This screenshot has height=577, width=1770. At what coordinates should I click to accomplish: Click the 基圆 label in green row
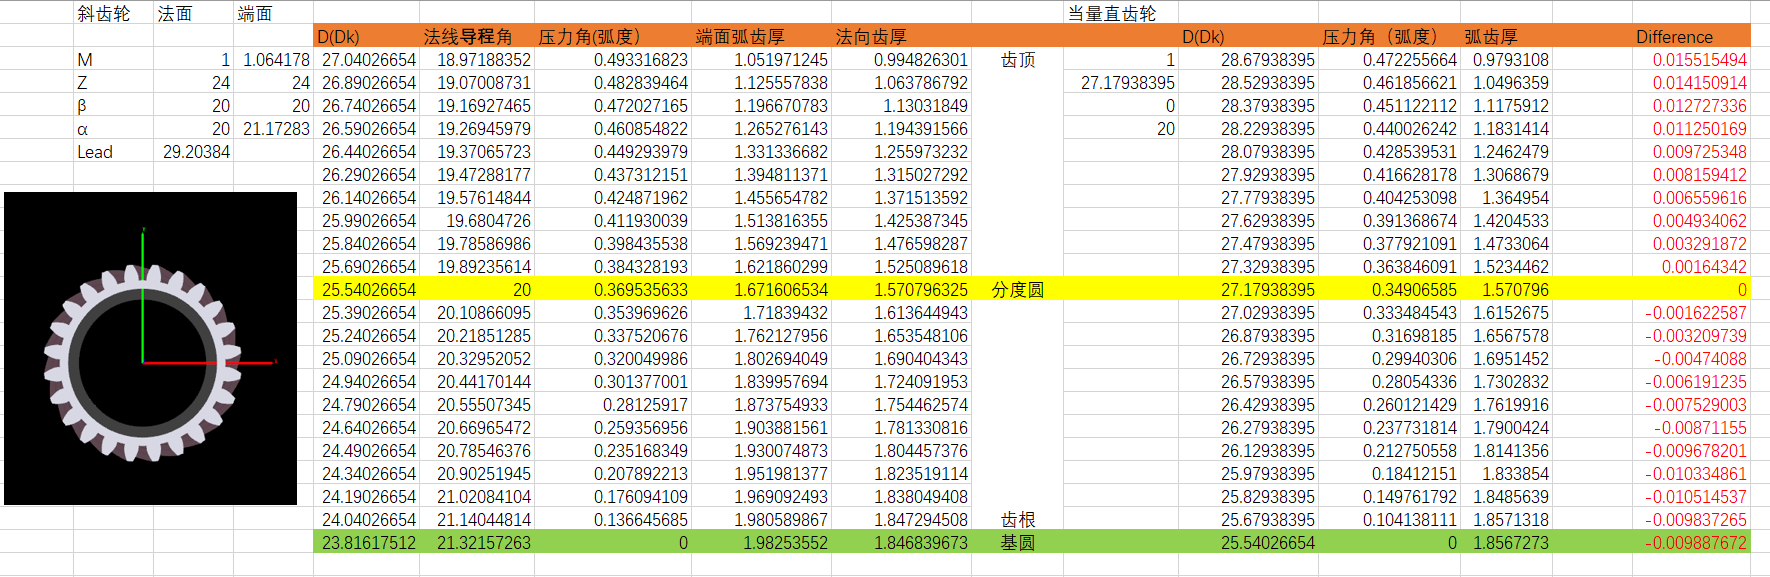(x=1018, y=542)
